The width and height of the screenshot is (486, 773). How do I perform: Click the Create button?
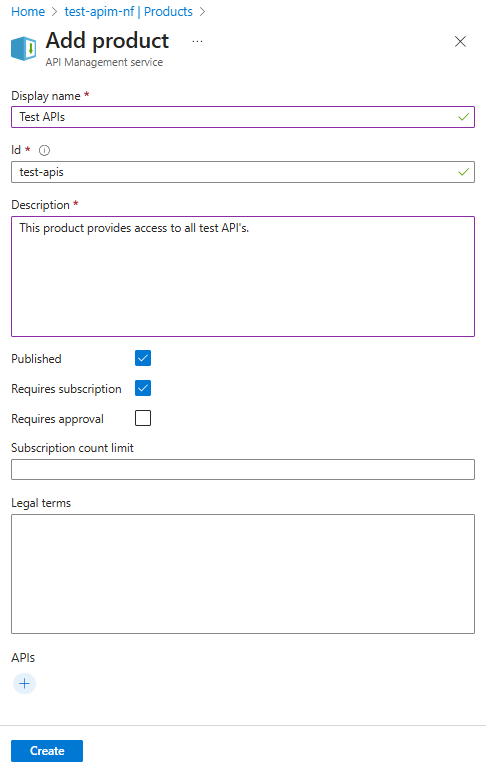pos(47,750)
